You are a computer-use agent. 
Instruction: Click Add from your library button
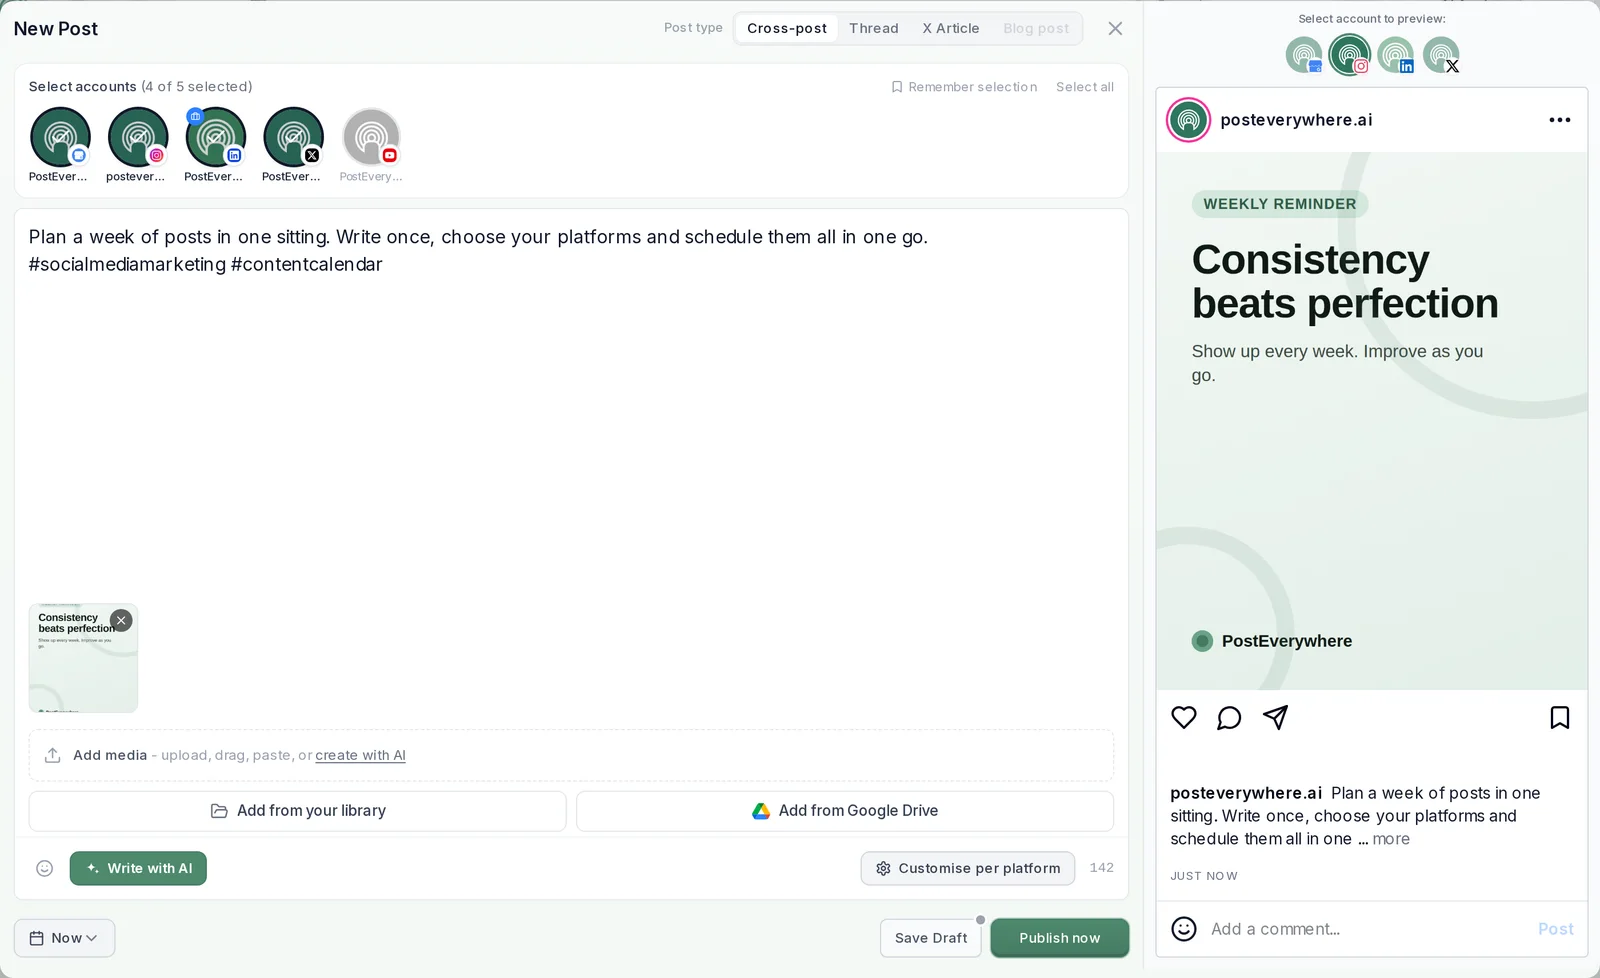click(298, 811)
